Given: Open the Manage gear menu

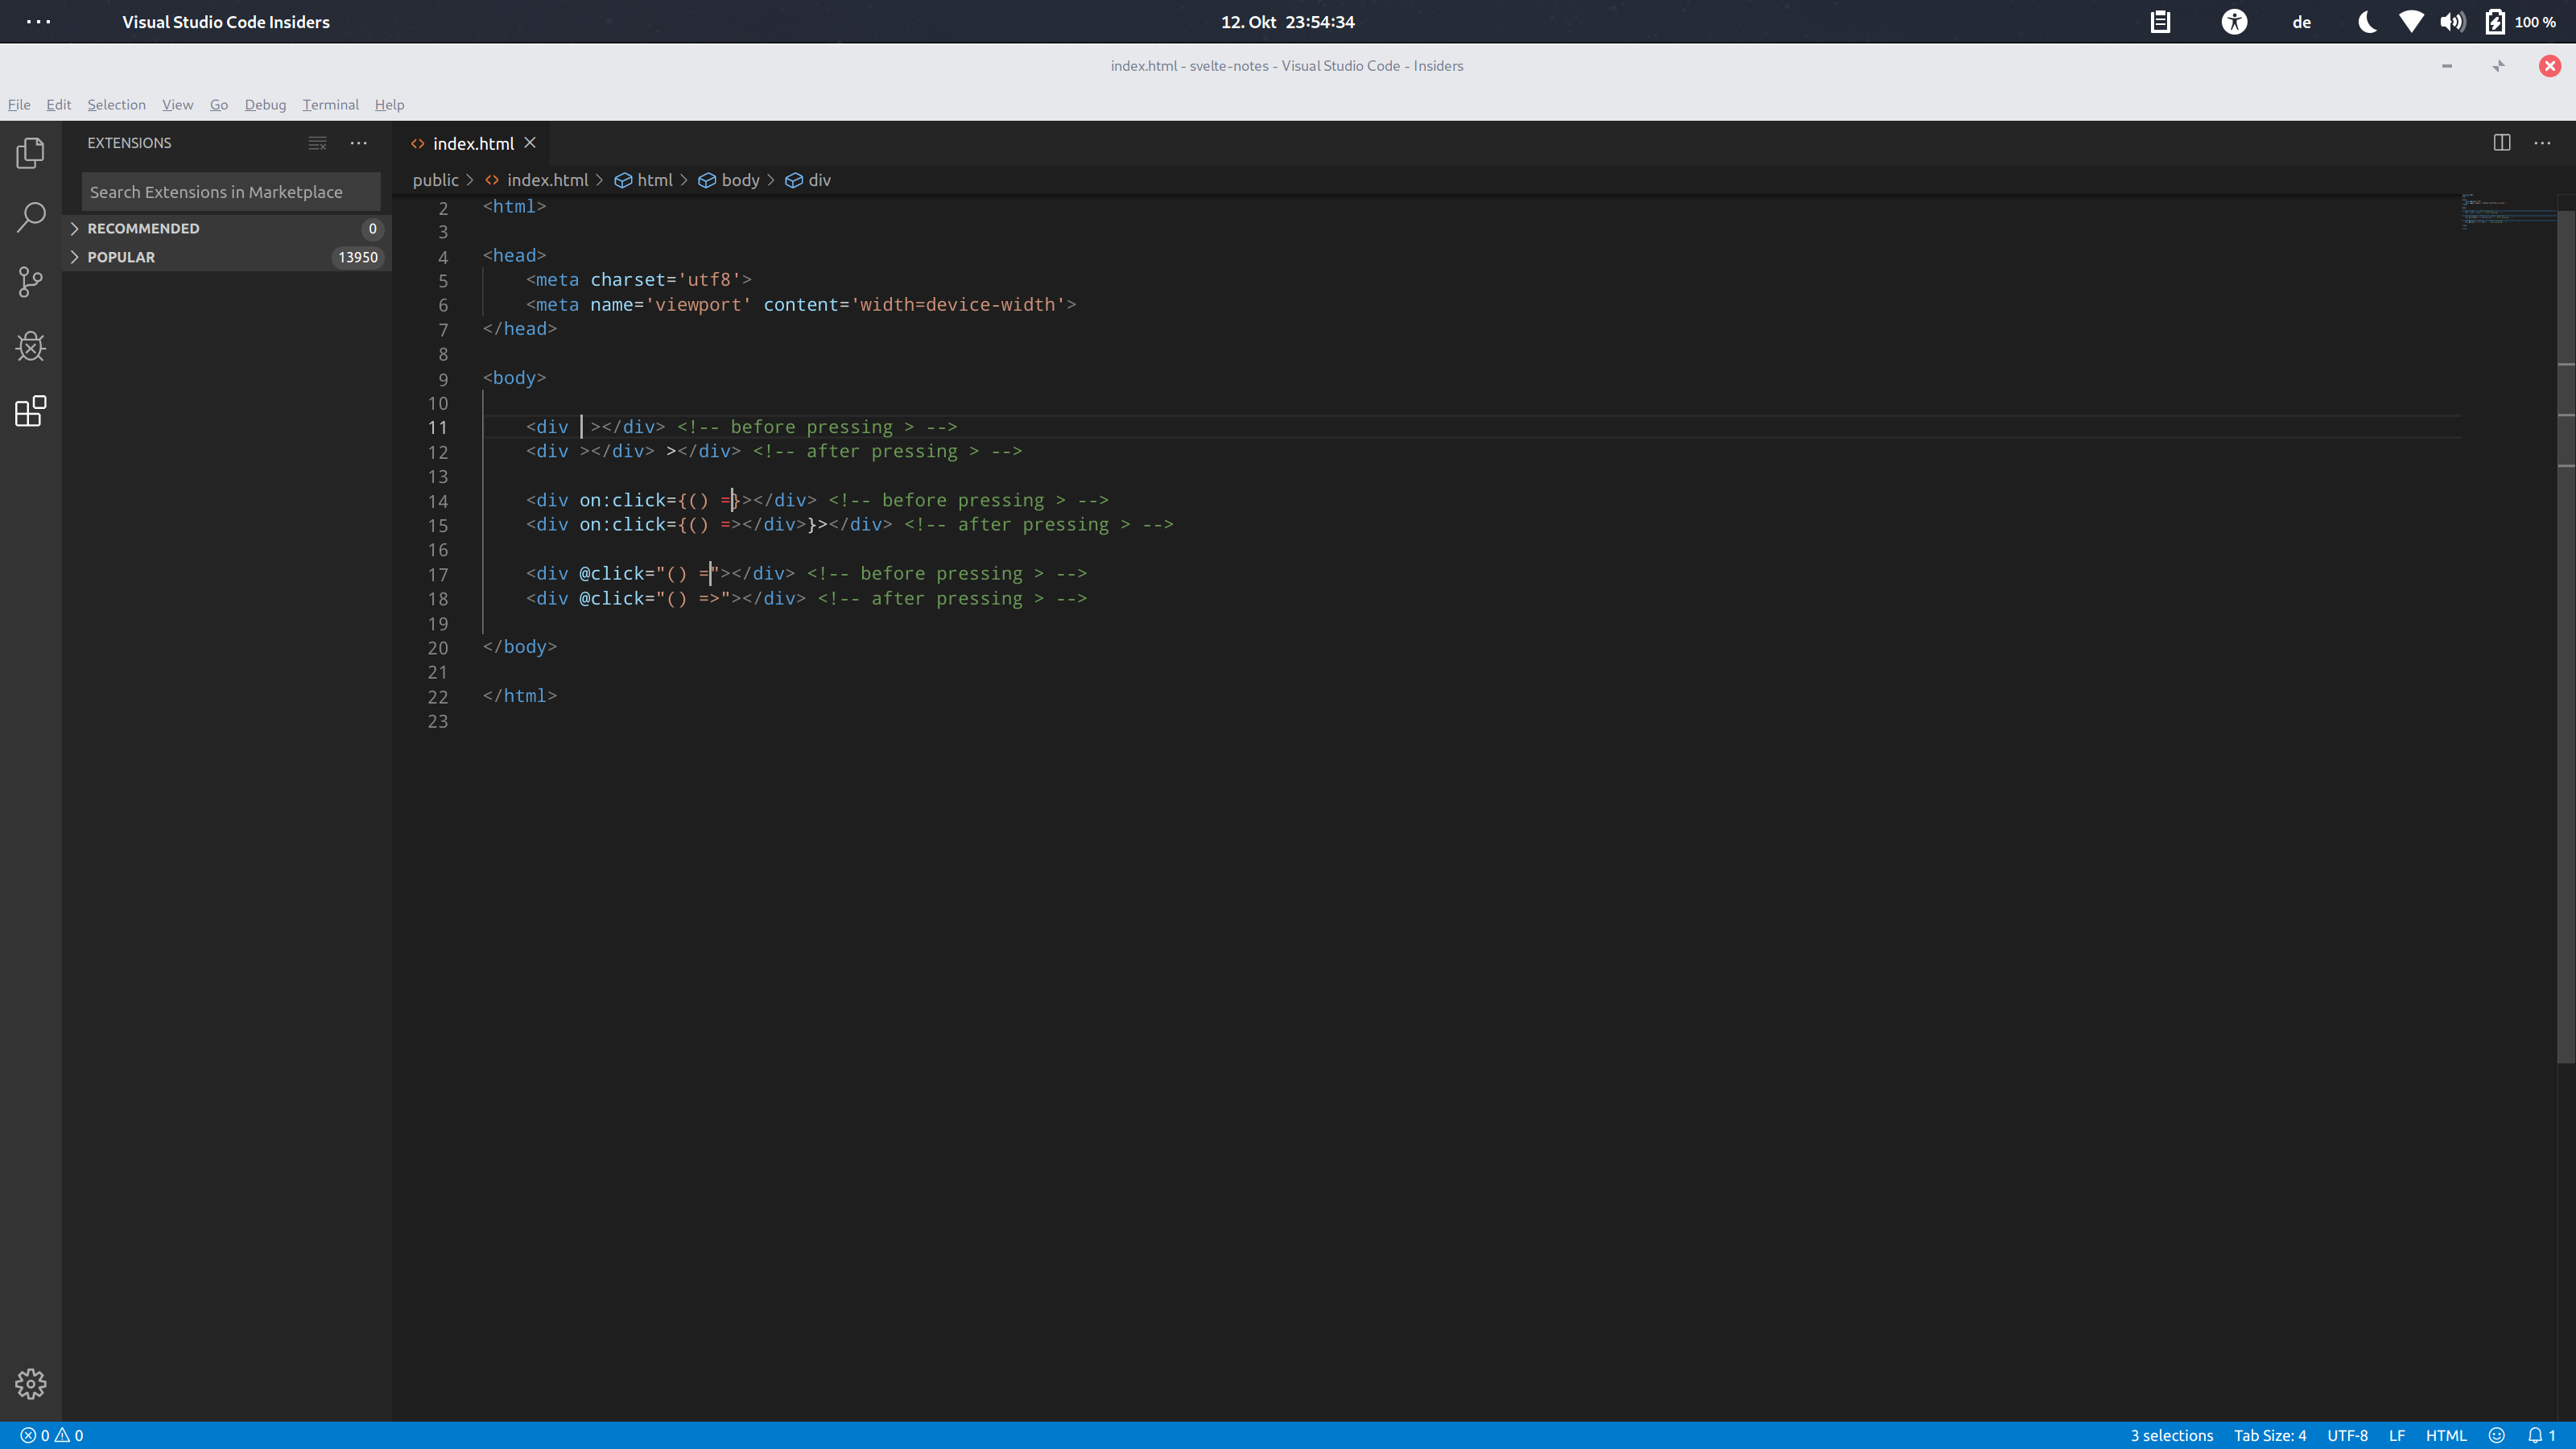Looking at the screenshot, I should point(30,1384).
